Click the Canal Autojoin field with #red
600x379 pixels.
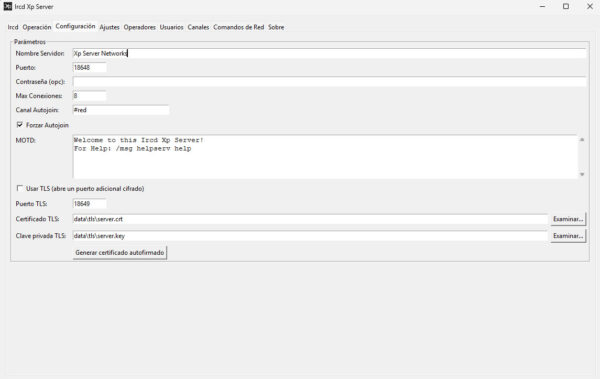pyautogui.click(x=121, y=110)
